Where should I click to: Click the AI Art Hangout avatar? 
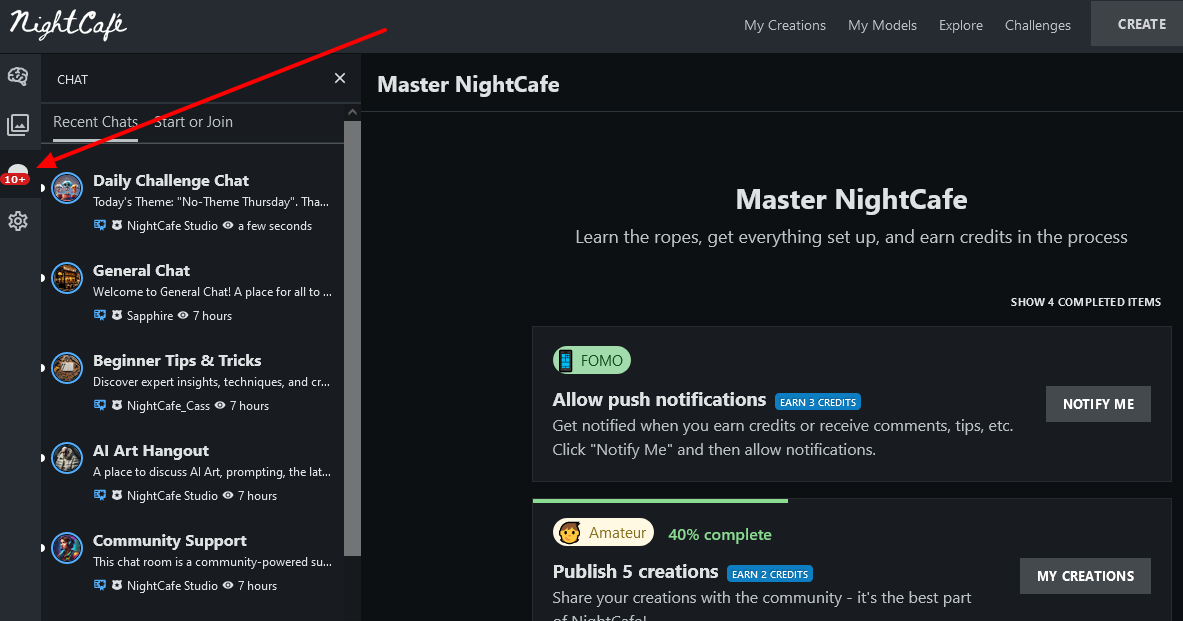pos(67,458)
